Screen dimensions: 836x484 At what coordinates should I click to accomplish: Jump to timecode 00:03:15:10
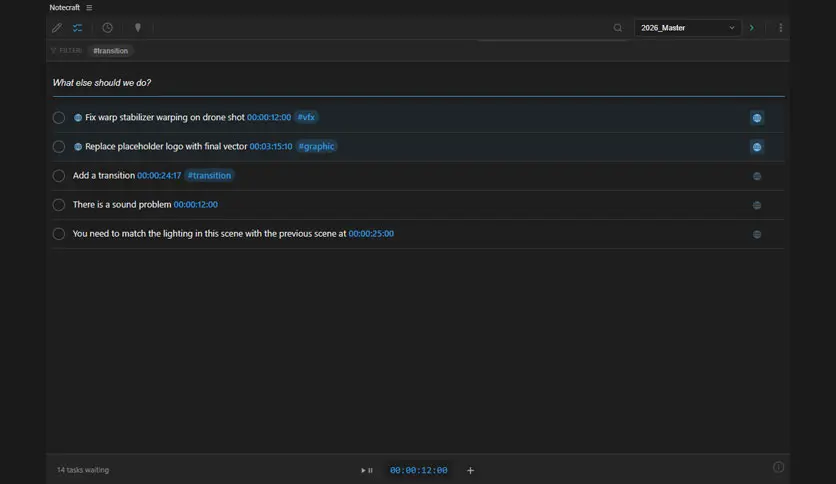271,146
